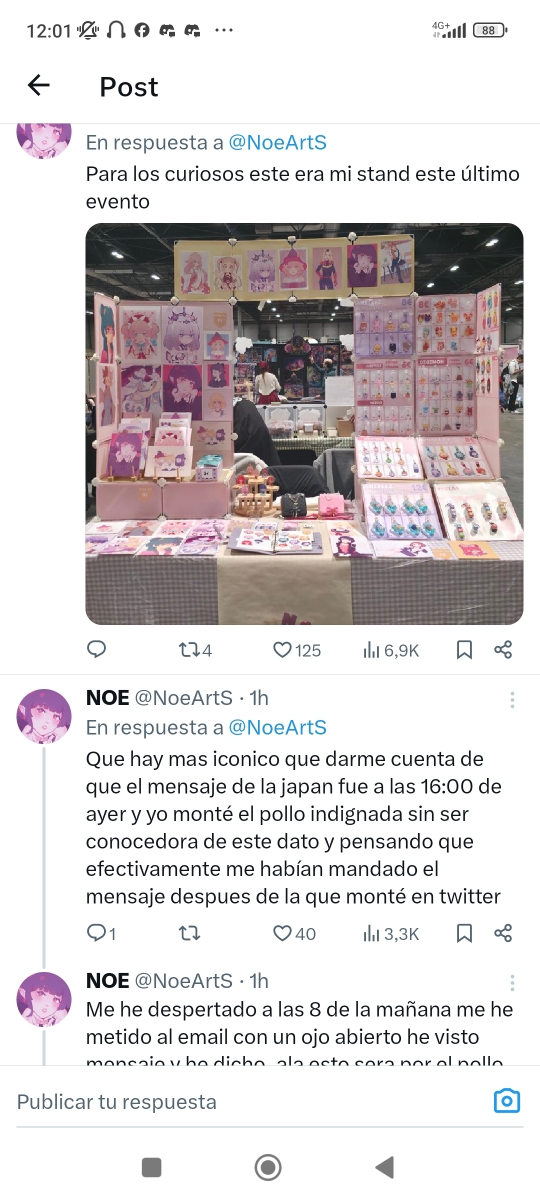Share the tweet with 3,3K views
The height and width of the screenshot is (1200, 540).
(503, 933)
